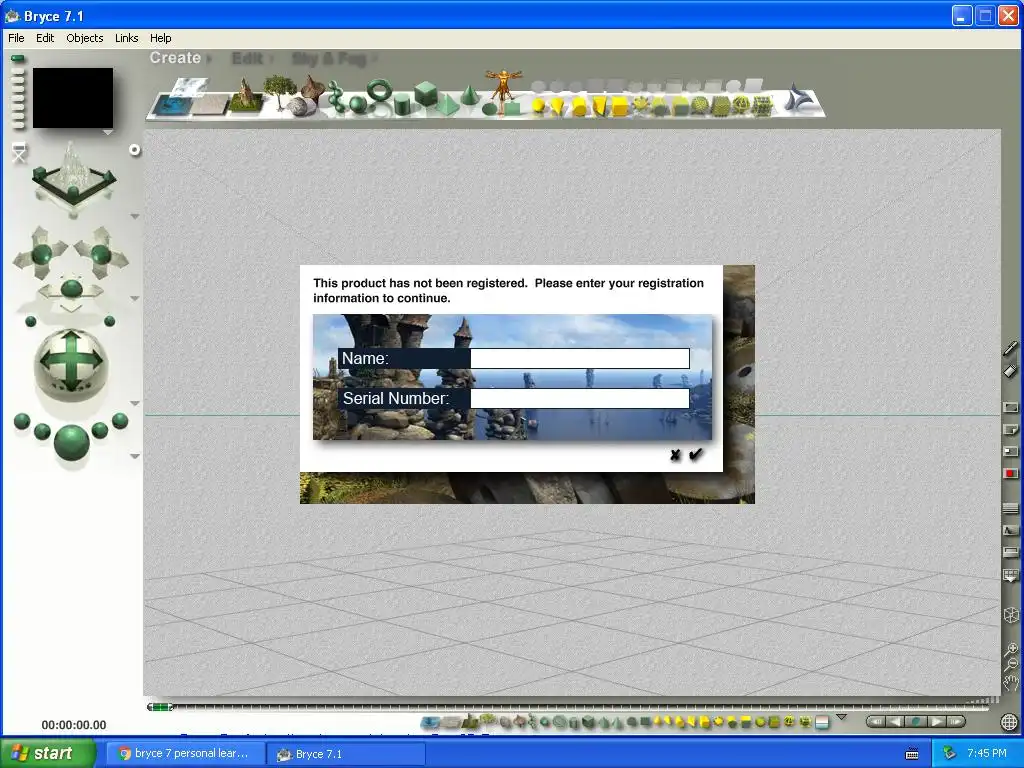
Task: Click the zoom in magnifier on right edge
Action: tap(1011, 649)
